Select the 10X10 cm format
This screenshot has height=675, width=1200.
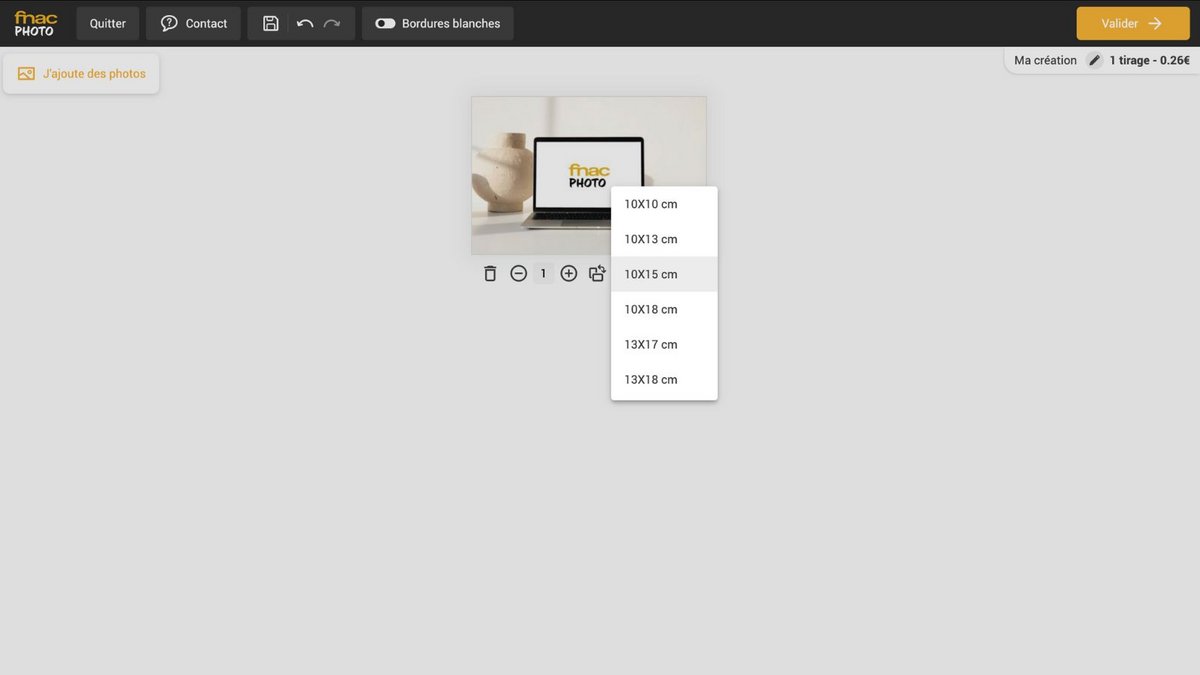click(651, 204)
